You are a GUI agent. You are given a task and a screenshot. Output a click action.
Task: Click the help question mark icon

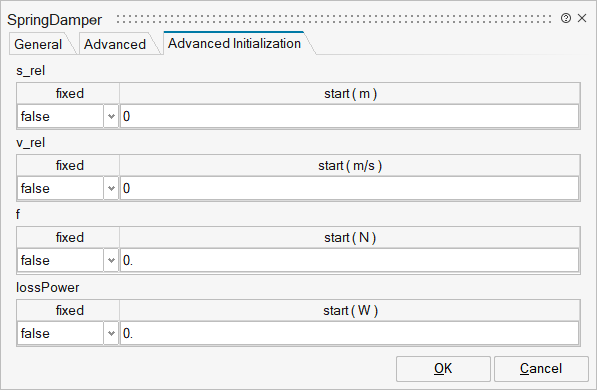[x=566, y=18]
